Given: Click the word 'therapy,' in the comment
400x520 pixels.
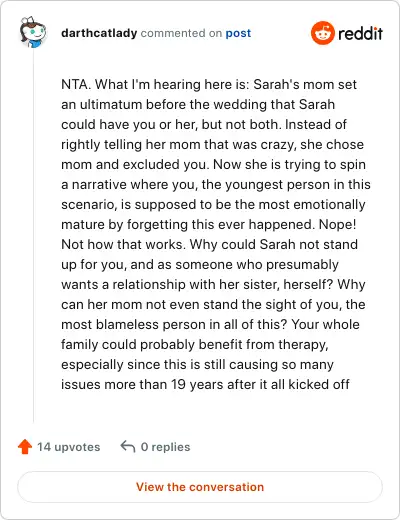Looking at the screenshot, I should (303, 345).
